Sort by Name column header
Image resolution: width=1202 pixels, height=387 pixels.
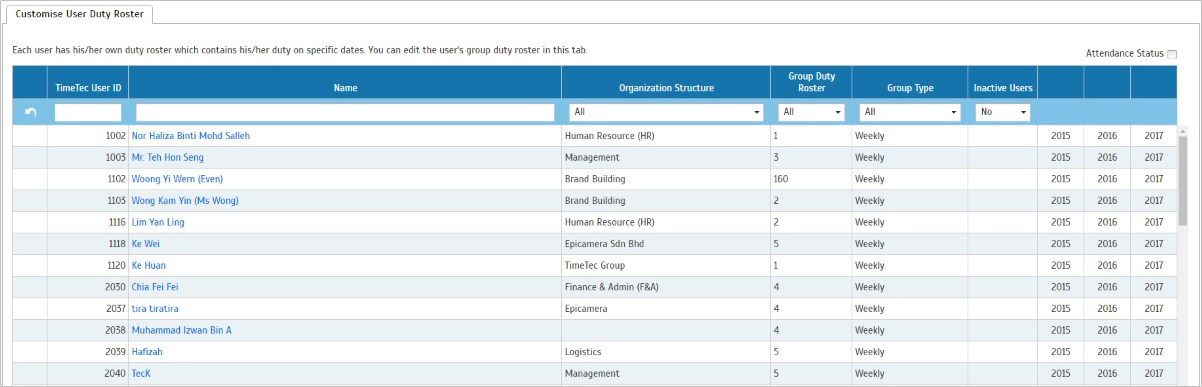[345, 88]
